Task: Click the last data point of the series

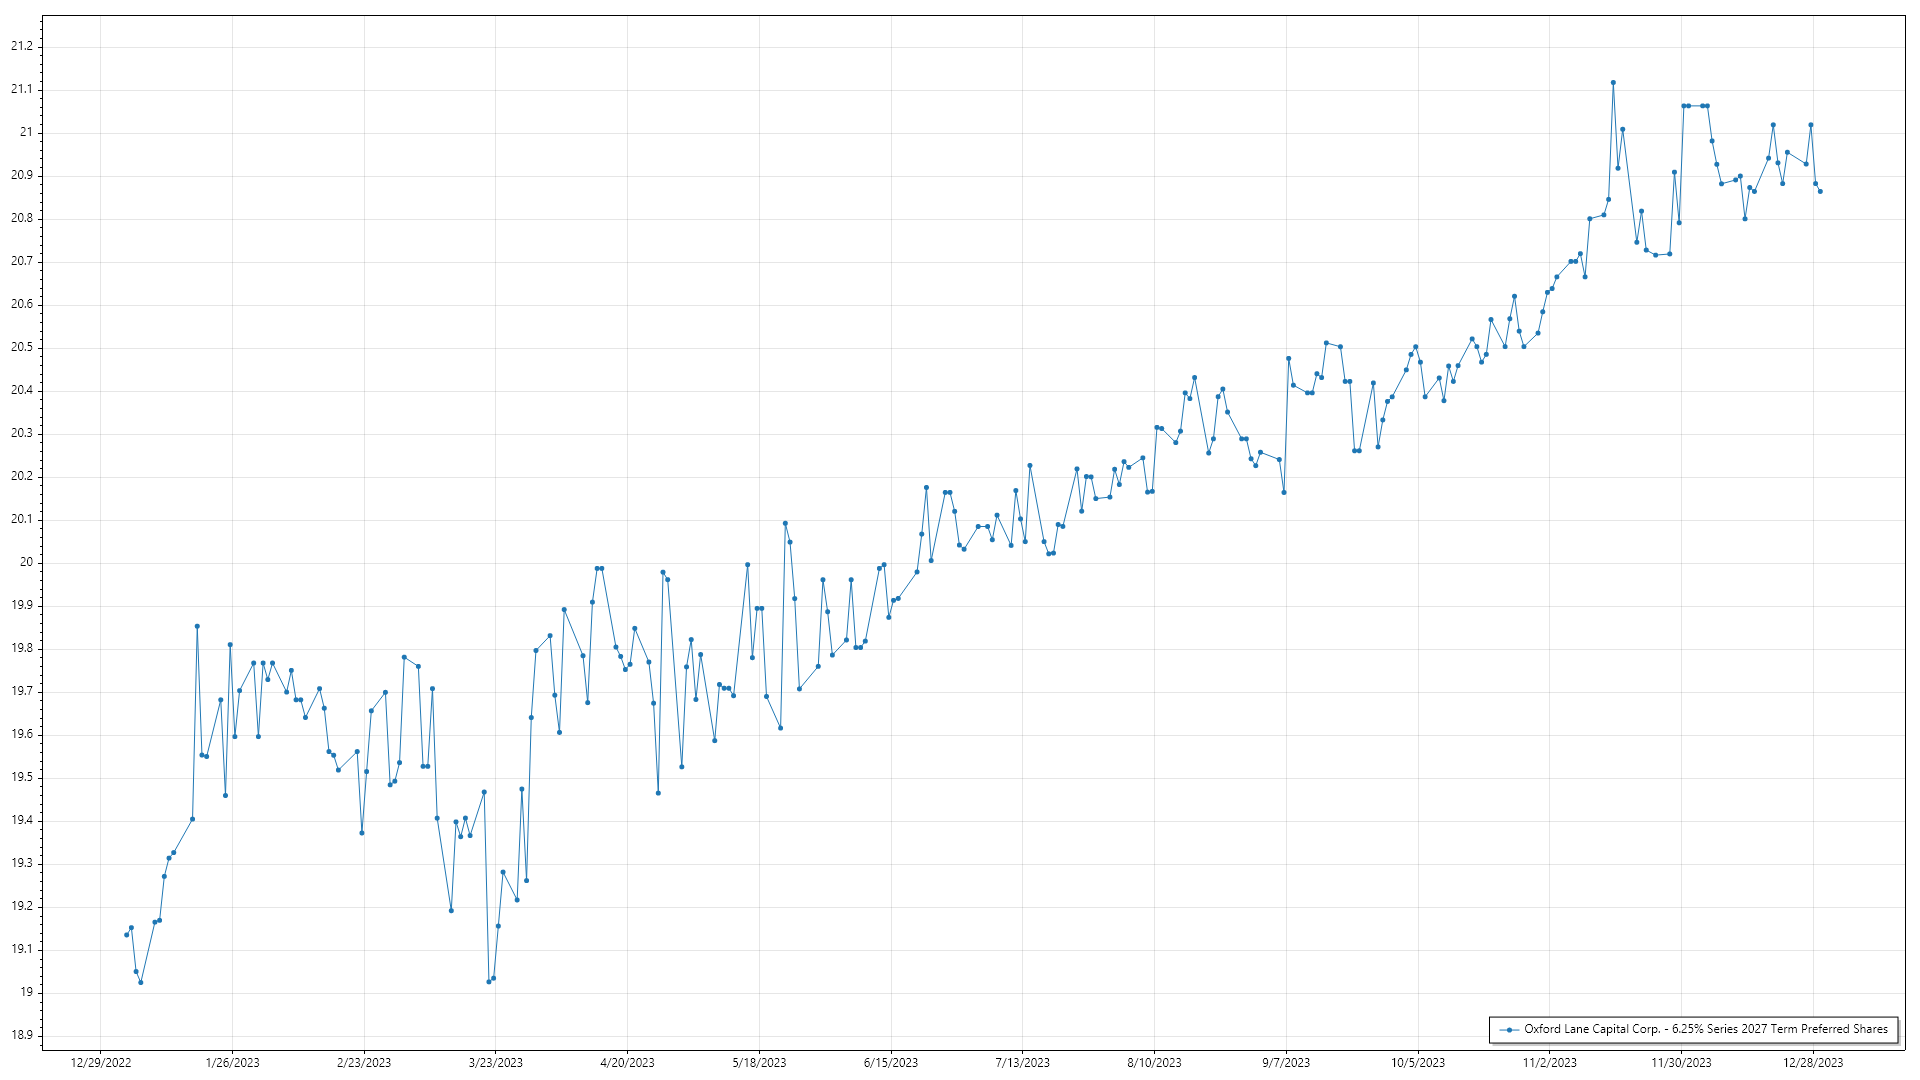Action: point(1820,191)
